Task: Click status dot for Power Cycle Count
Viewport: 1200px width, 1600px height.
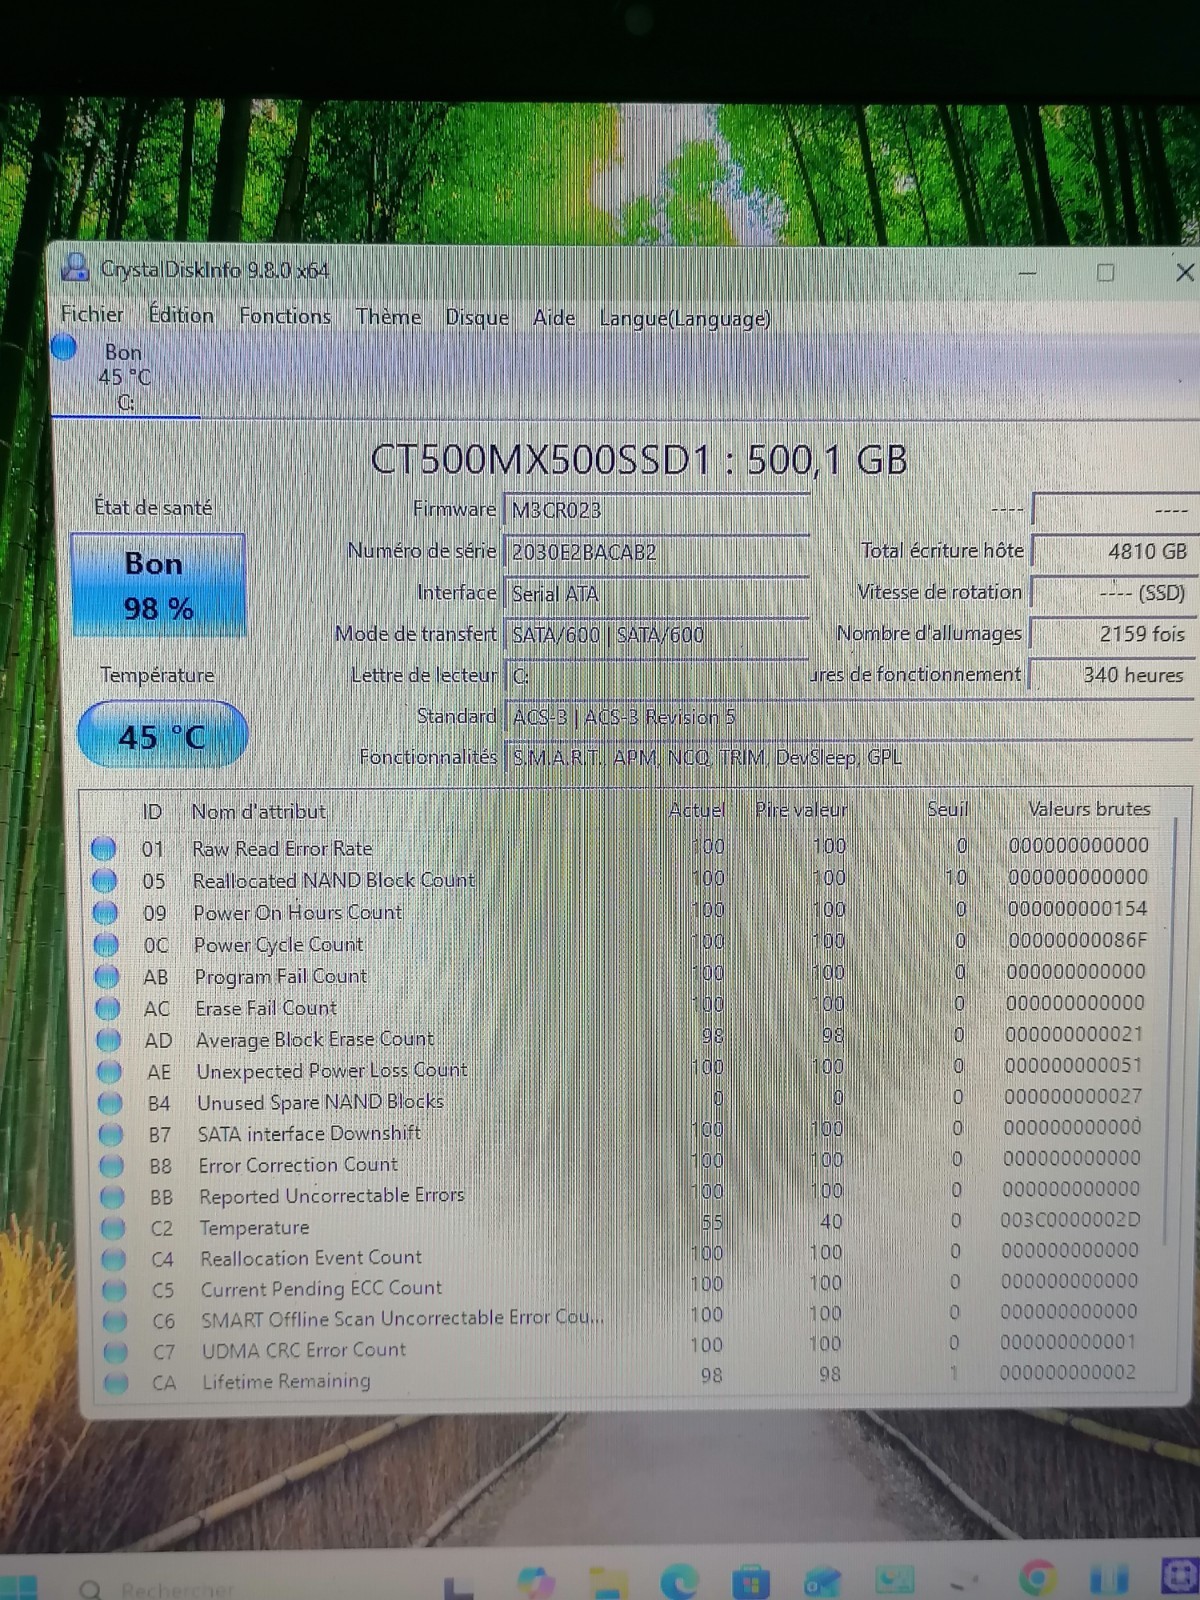Action: click(x=106, y=945)
